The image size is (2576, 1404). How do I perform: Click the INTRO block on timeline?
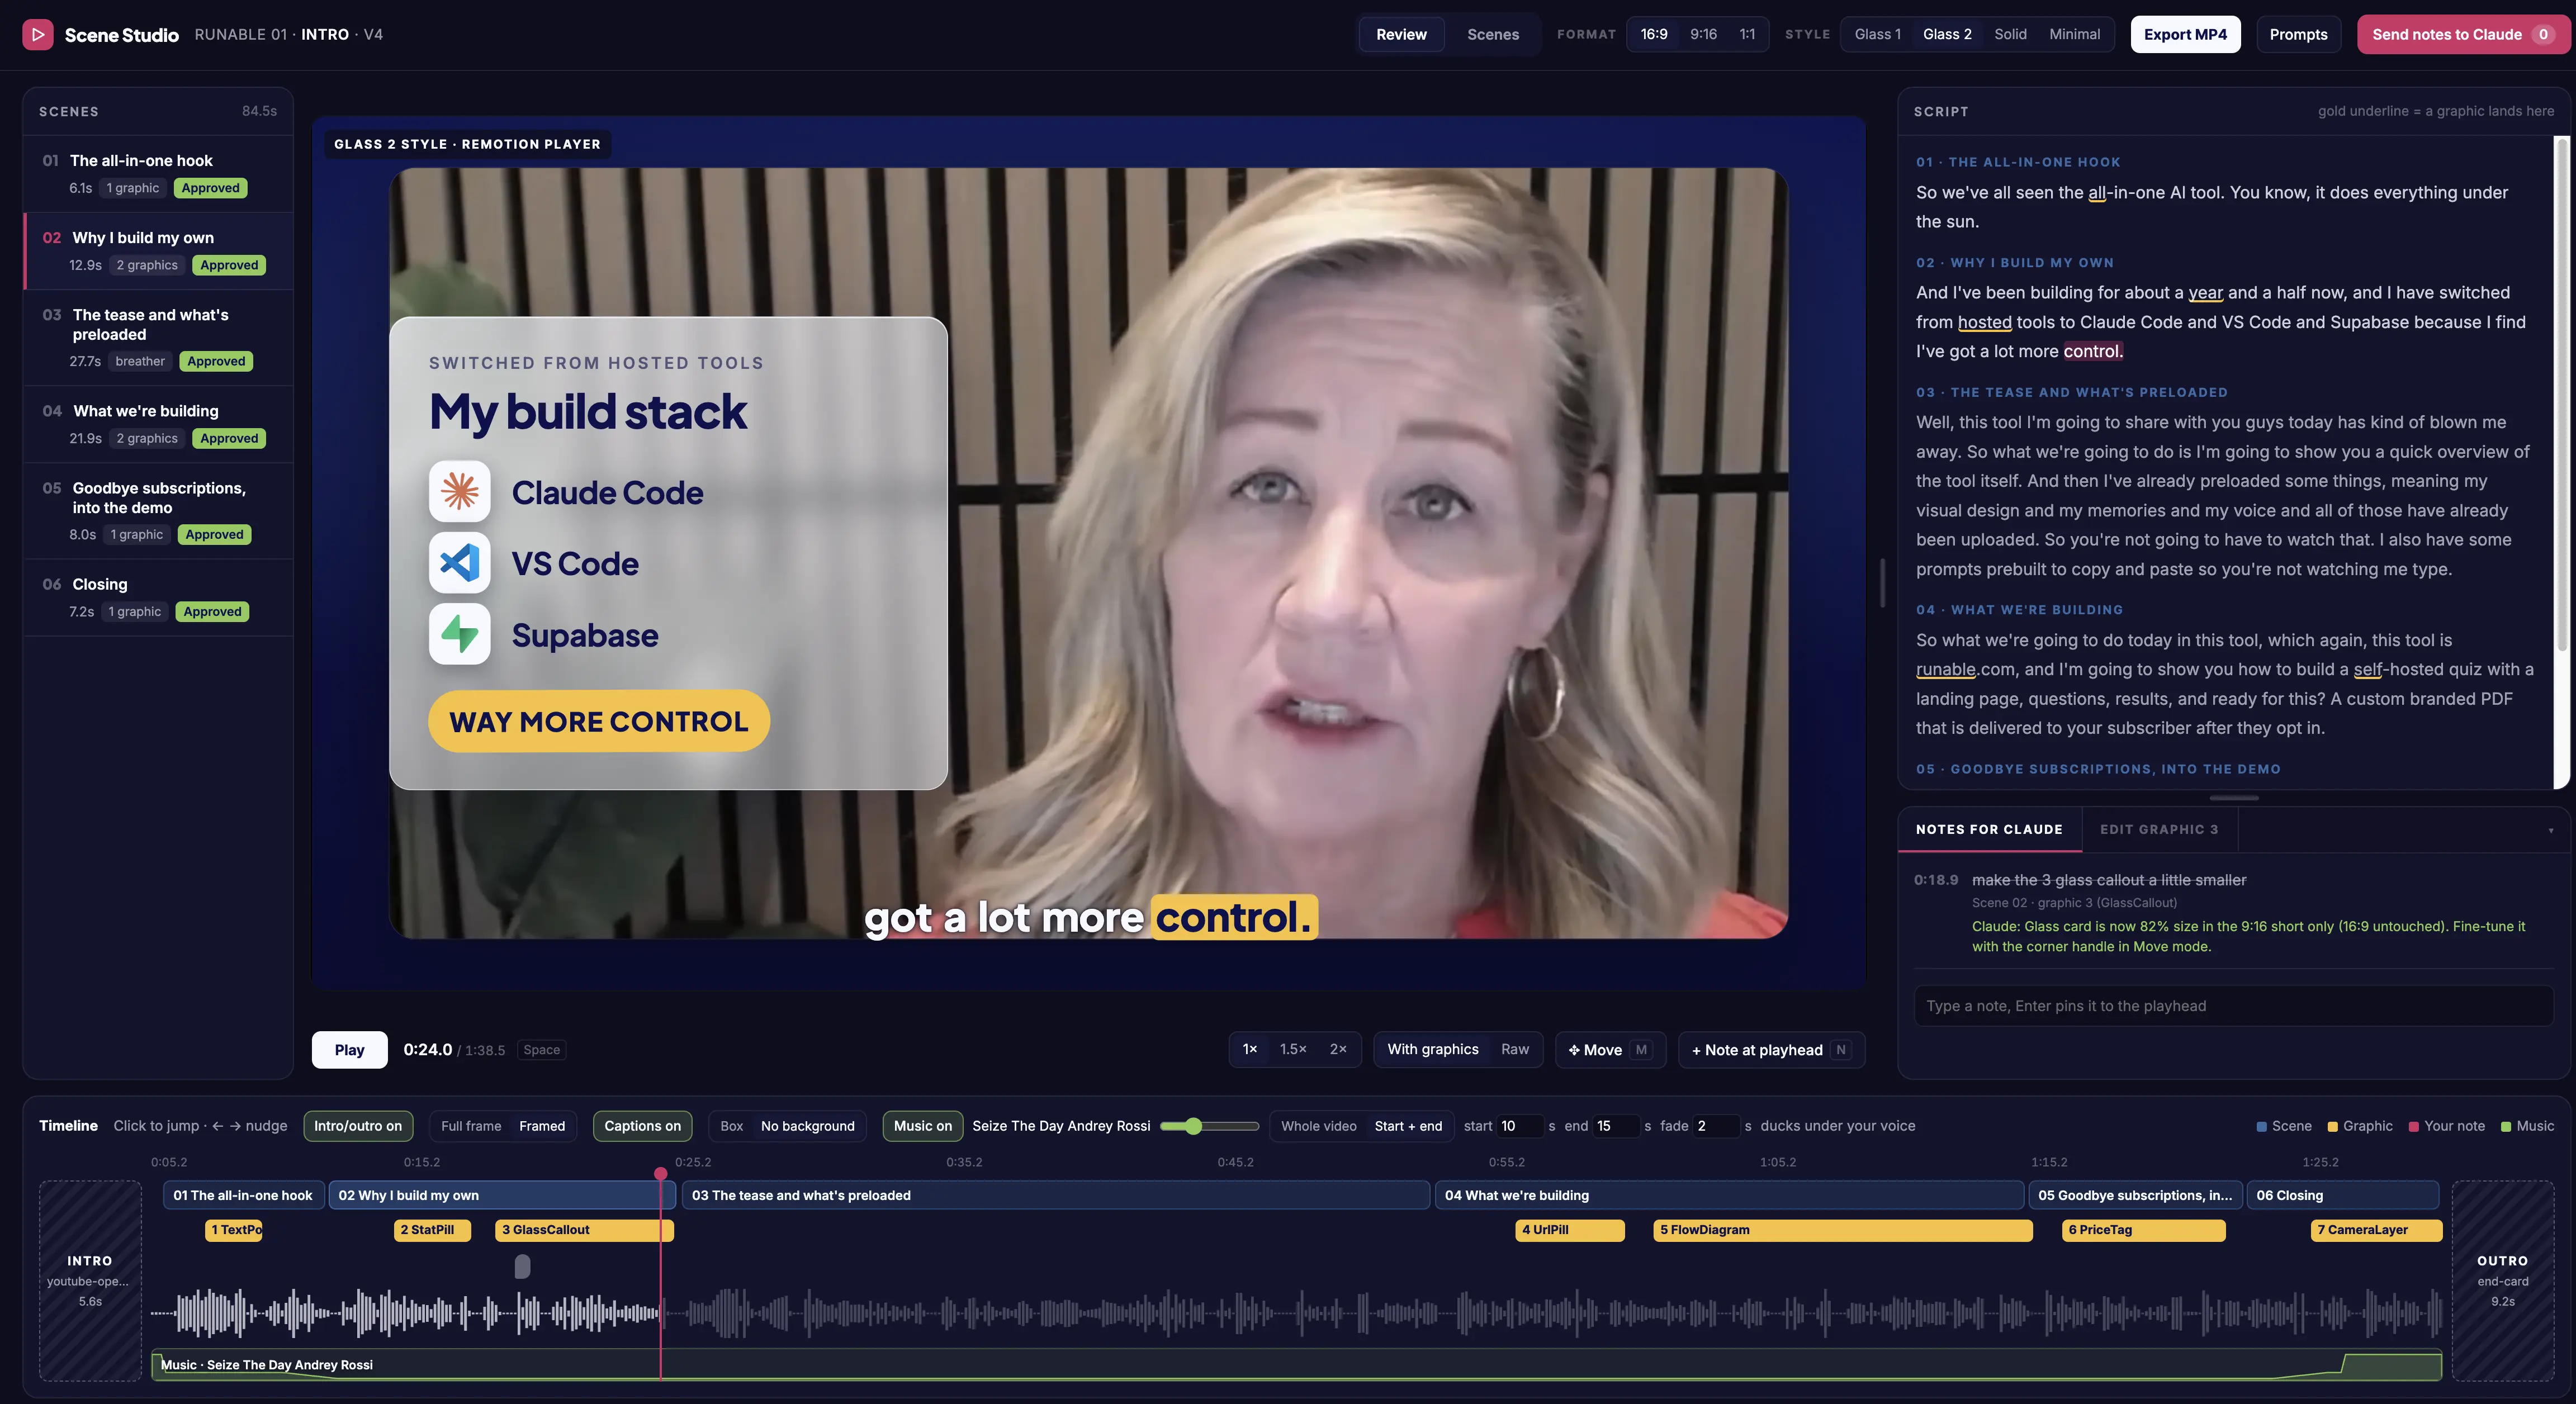[90, 1280]
